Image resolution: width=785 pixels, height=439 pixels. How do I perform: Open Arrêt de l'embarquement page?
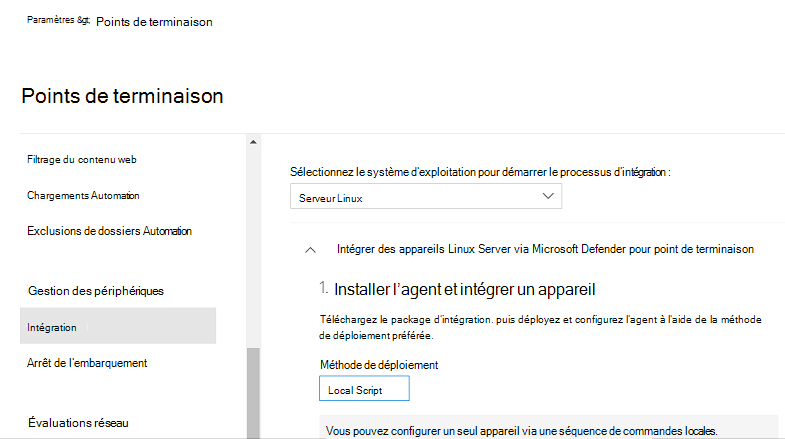point(87,363)
